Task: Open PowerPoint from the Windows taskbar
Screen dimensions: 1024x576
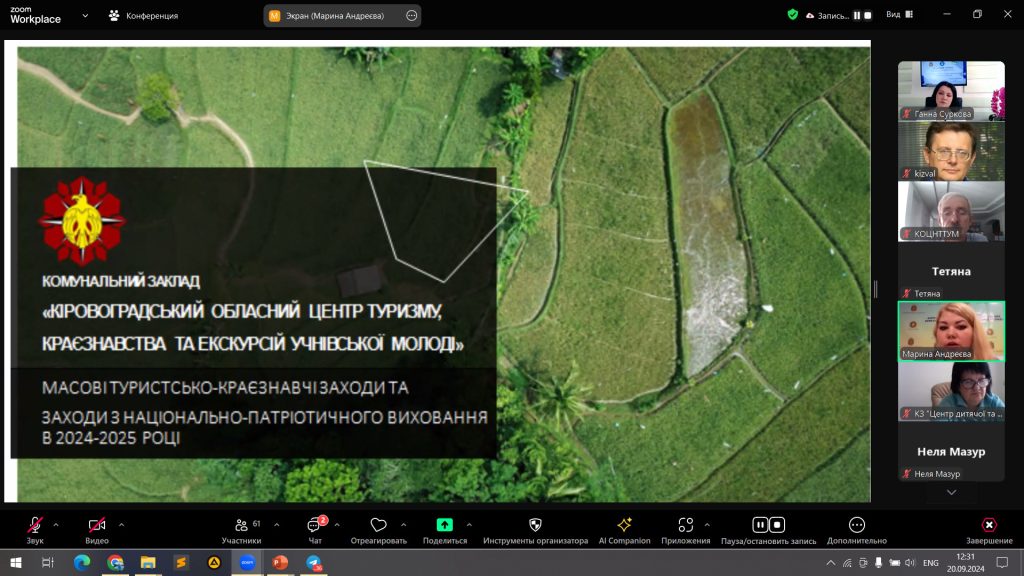Action: 279,563
